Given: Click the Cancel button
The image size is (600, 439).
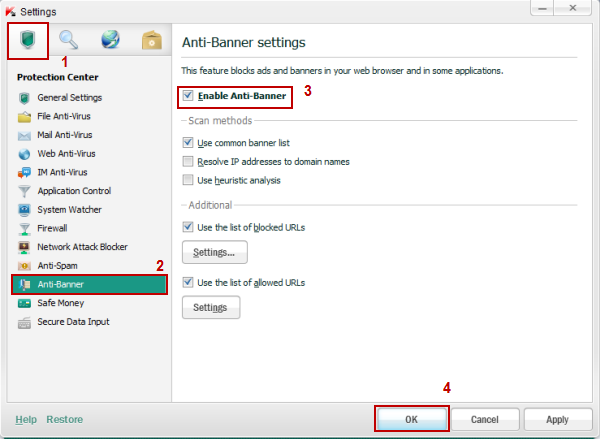Looking at the screenshot, I should pyautogui.click(x=485, y=419).
